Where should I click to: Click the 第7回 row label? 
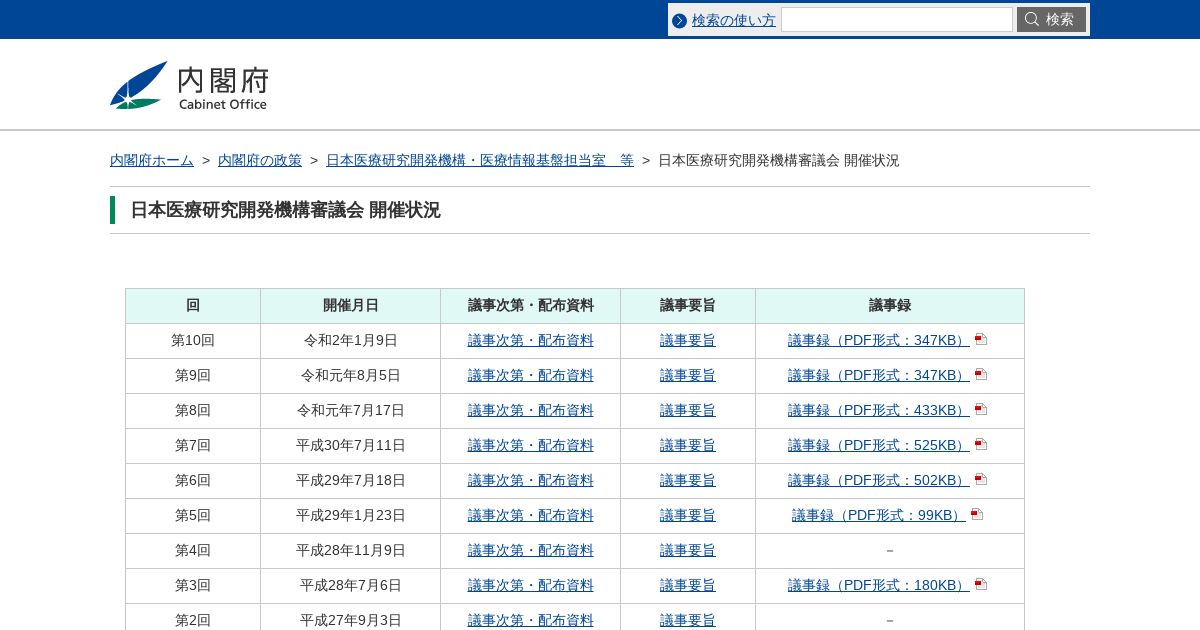(193, 445)
